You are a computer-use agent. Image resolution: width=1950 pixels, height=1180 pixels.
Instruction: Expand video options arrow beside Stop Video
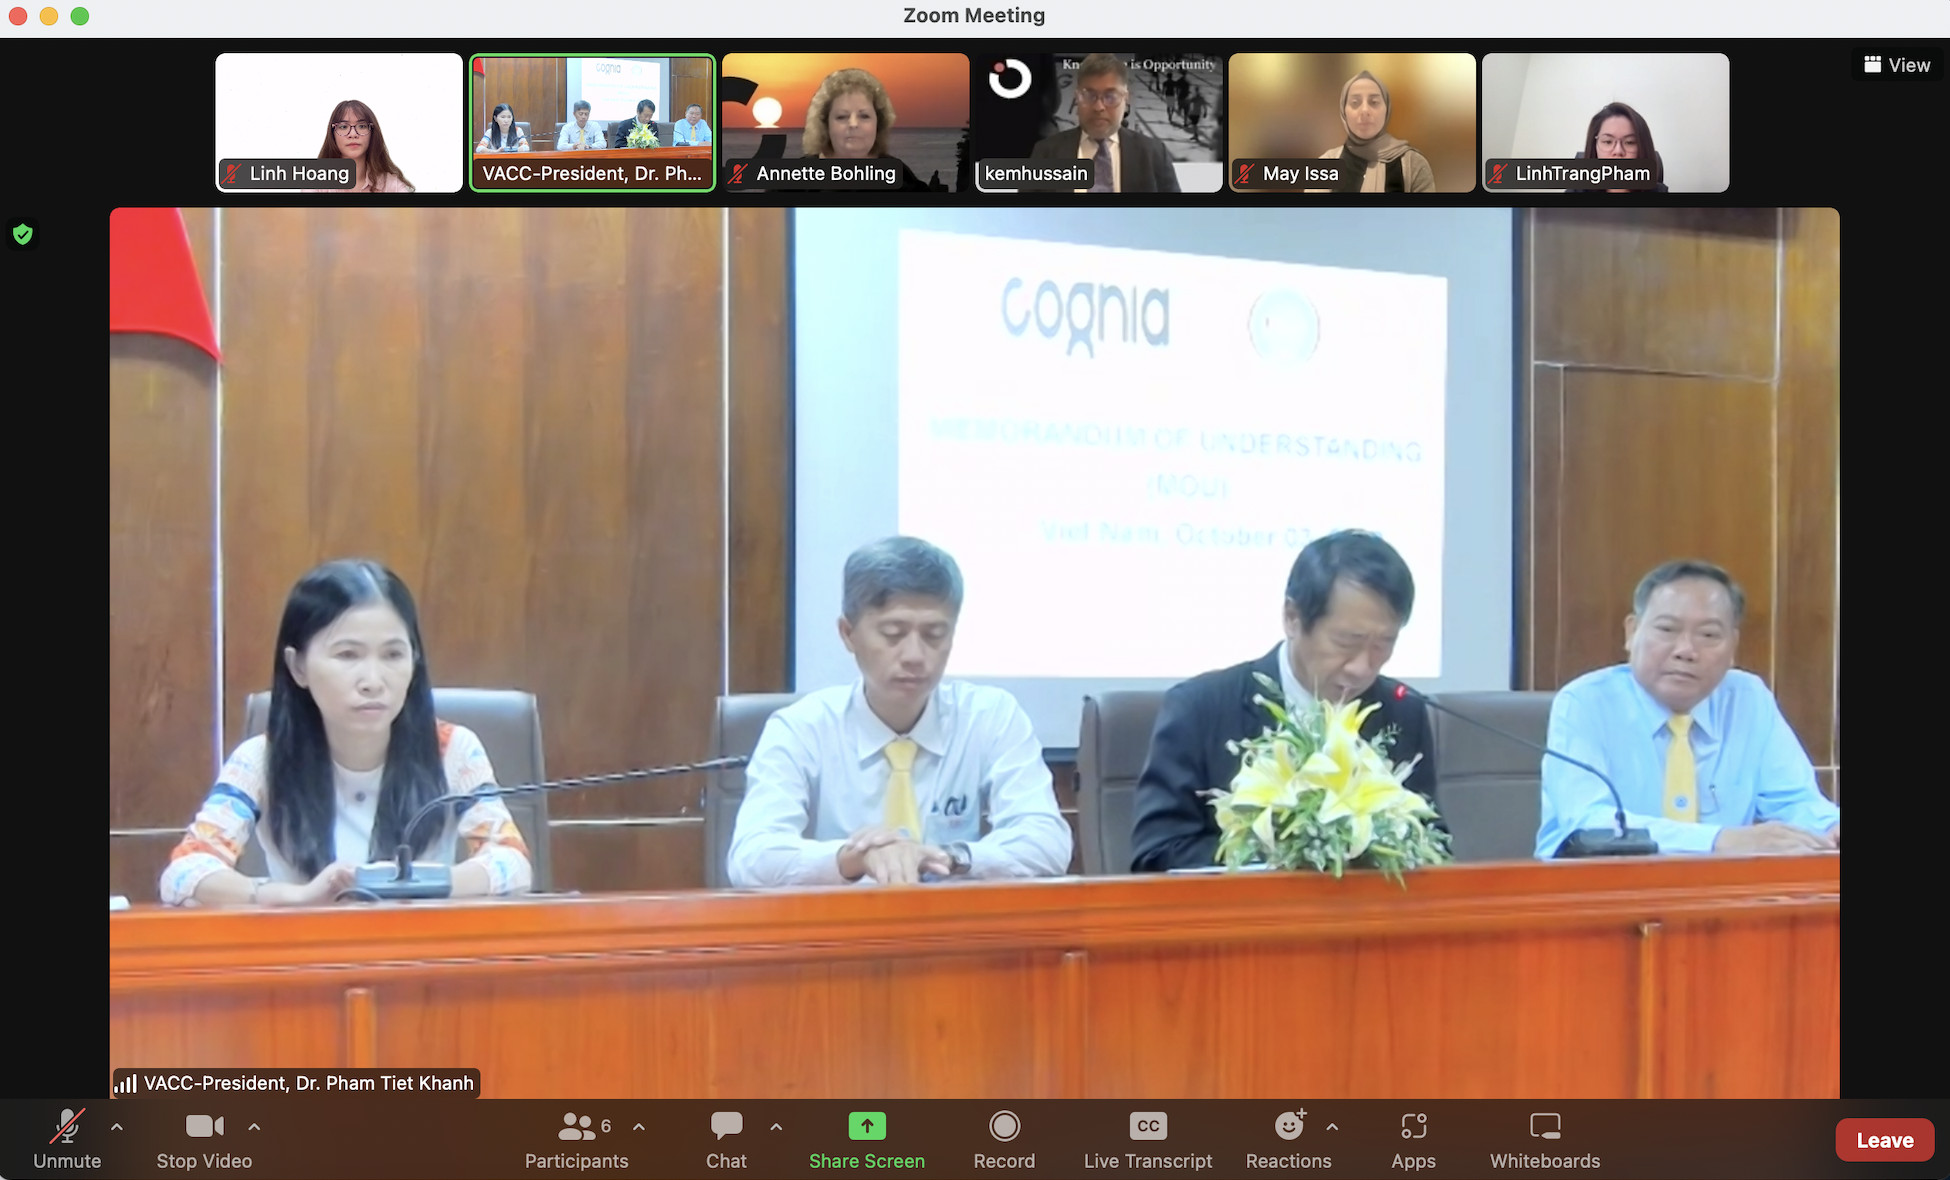coord(254,1127)
